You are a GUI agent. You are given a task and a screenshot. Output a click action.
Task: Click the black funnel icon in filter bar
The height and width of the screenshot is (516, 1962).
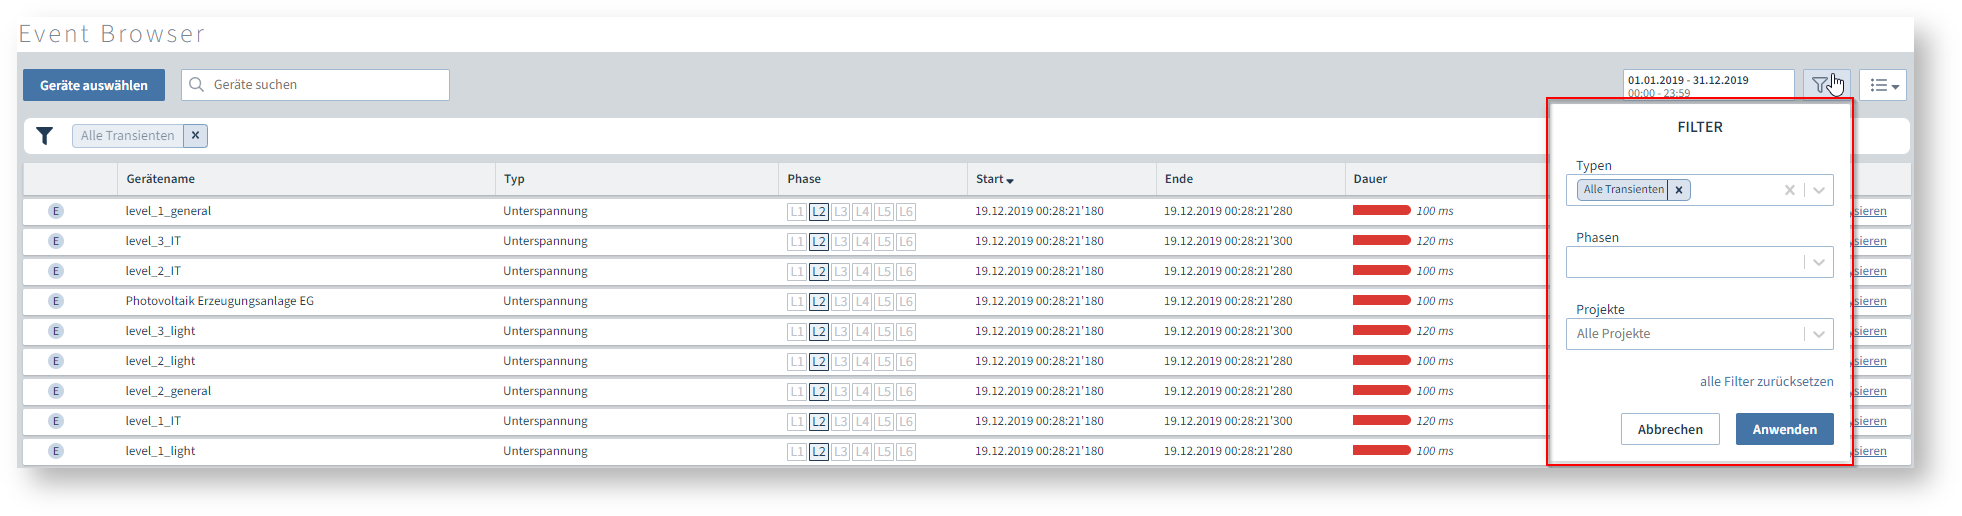(45, 136)
